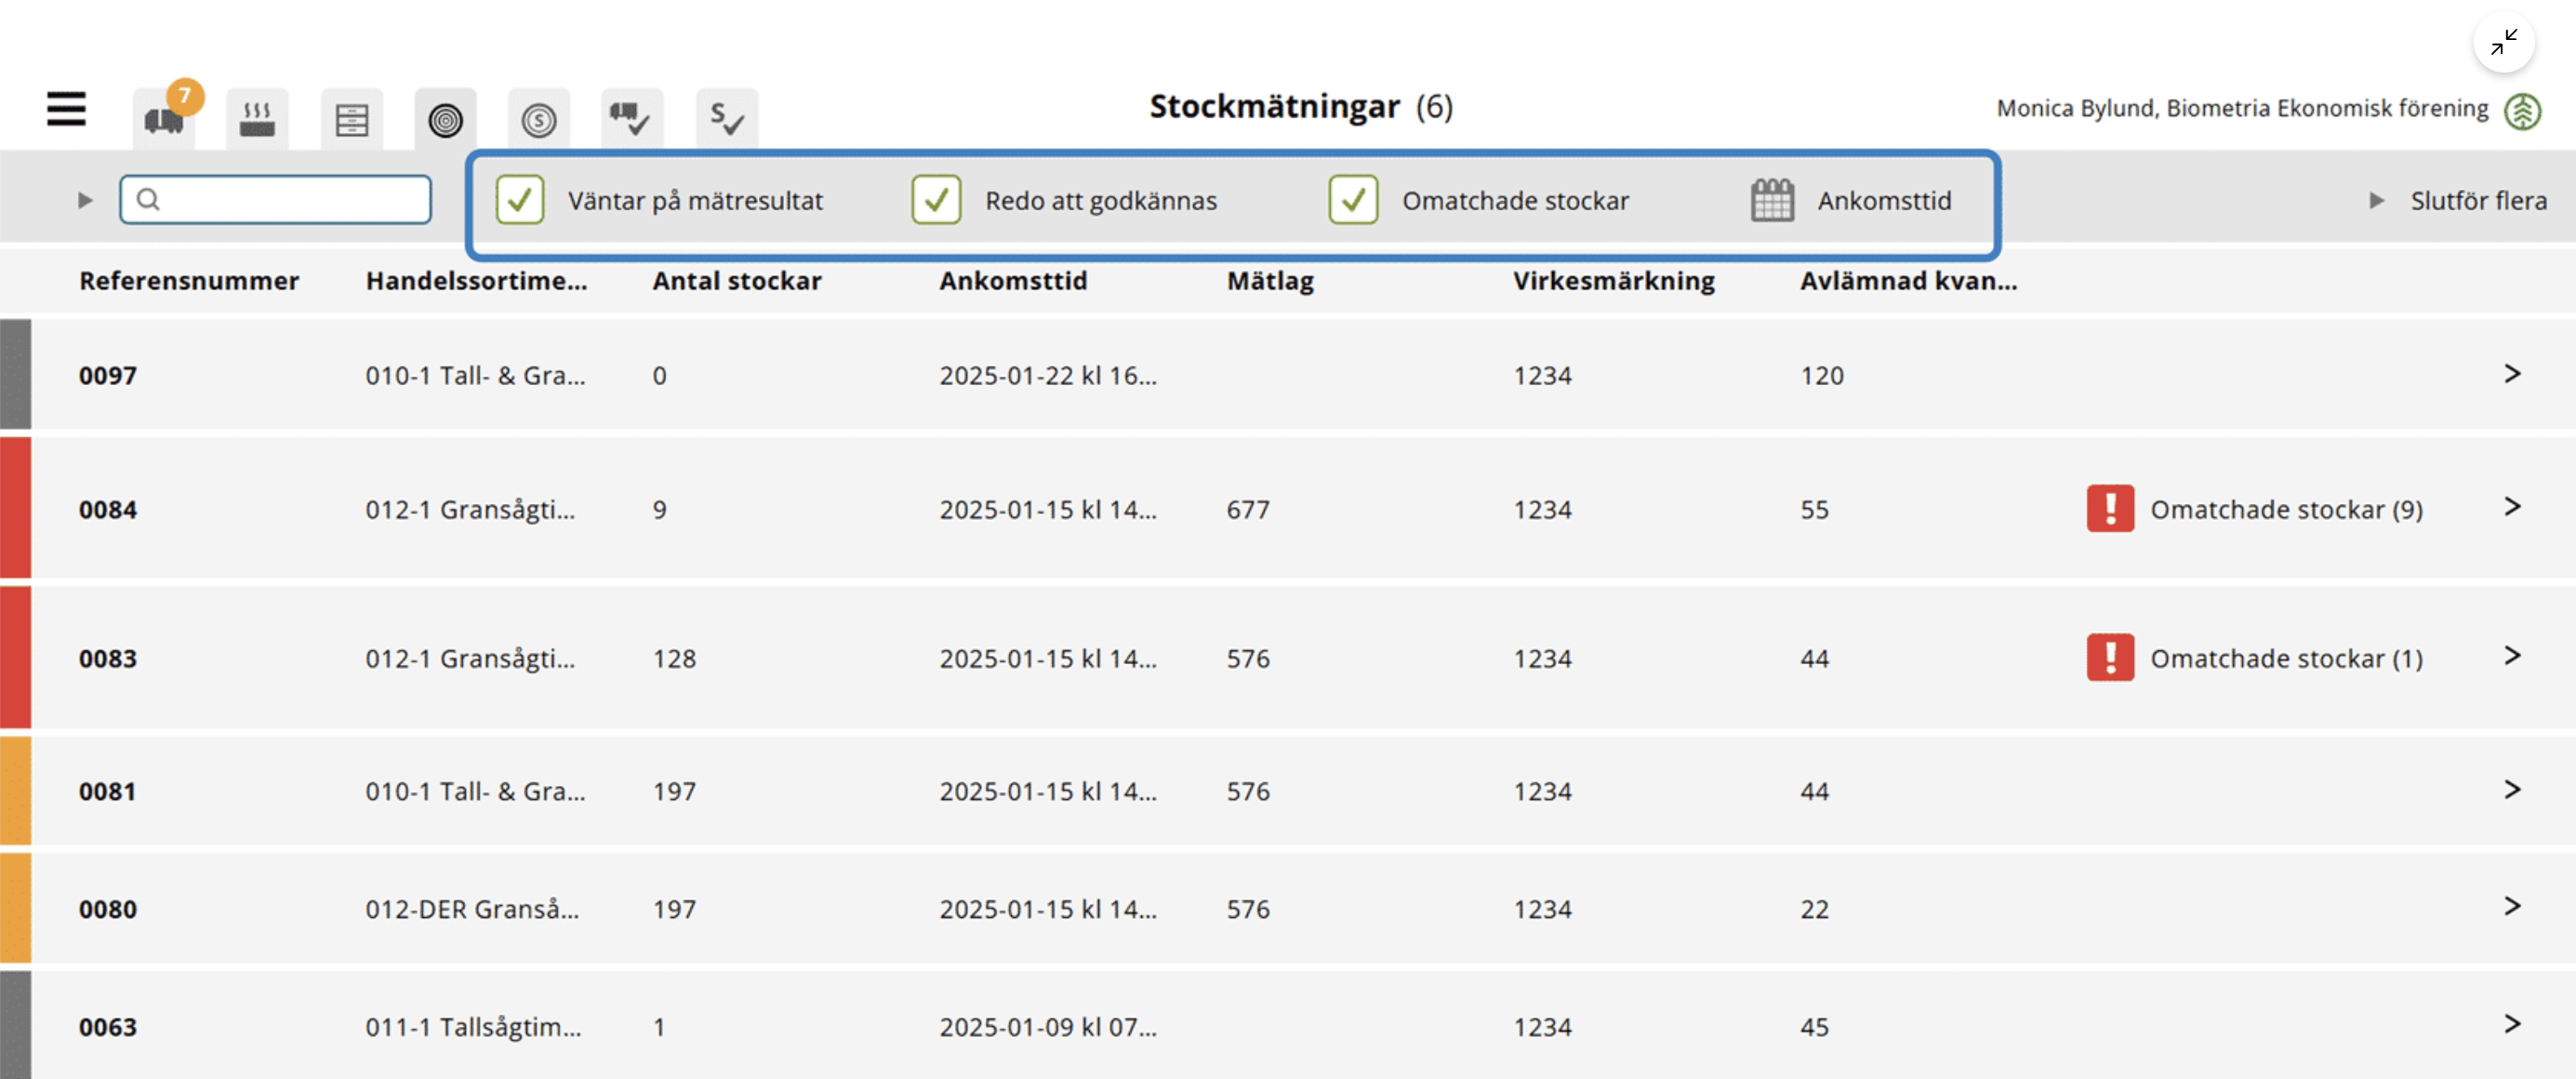Click the Ankomsttid calendar icon
Image resolution: width=2576 pixels, height=1079 pixels.
point(1772,200)
